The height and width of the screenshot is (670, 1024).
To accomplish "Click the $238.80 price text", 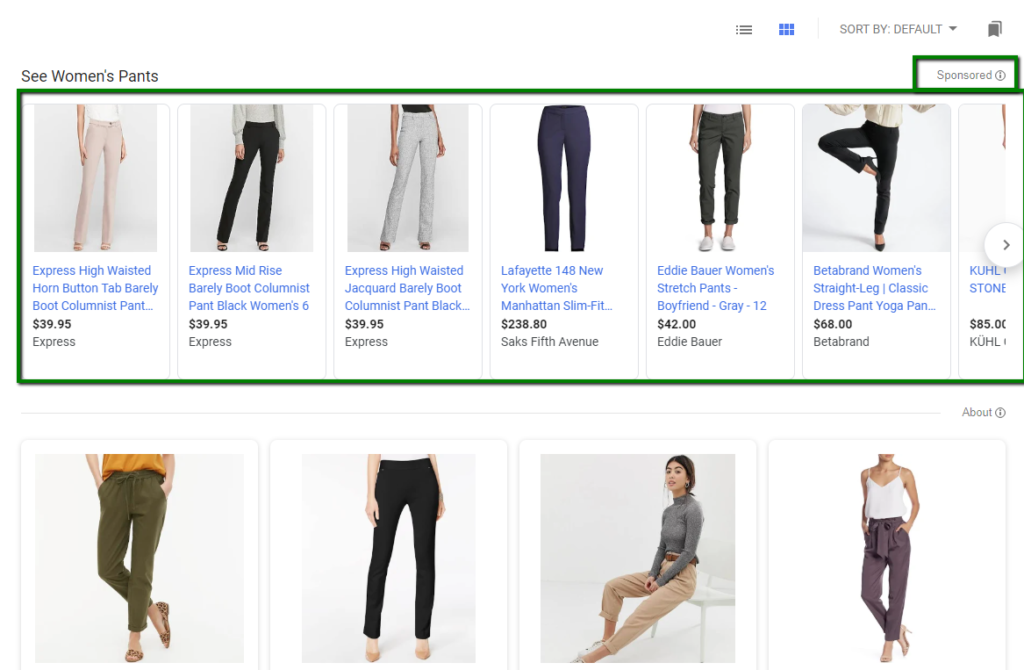I will 524,324.
